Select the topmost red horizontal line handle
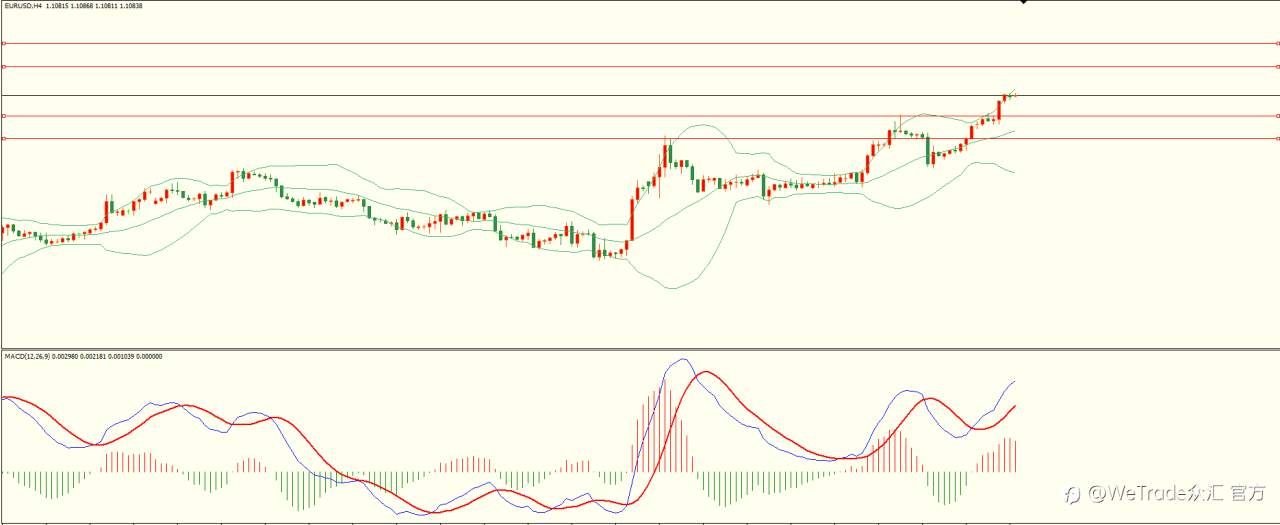 point(4,43)
